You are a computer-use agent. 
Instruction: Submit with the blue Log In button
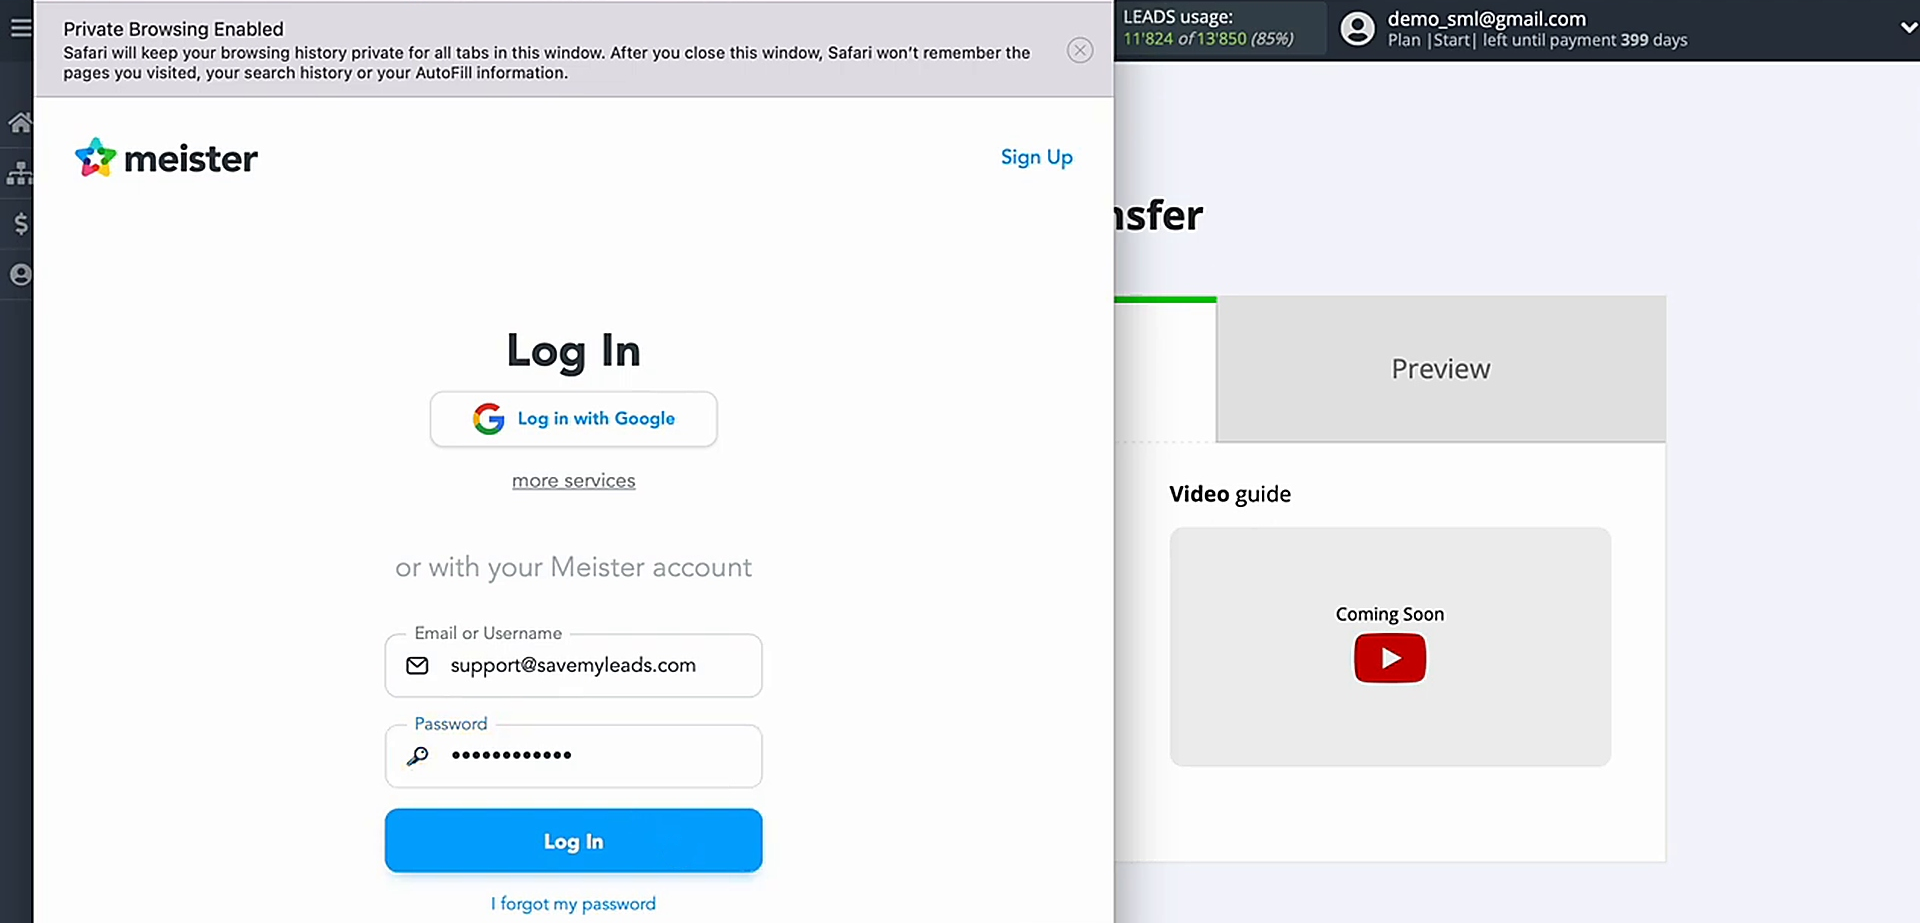pos(573,841)
